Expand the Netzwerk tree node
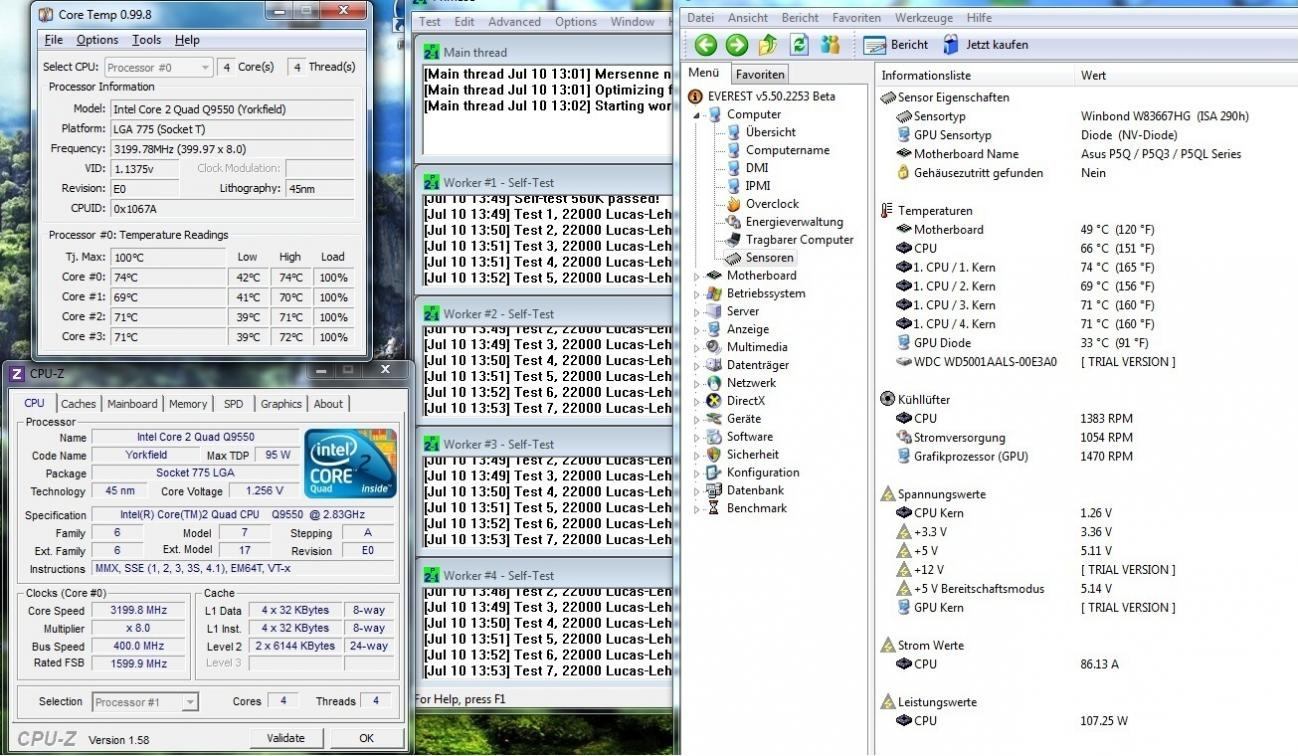 [x=697, y=384]
